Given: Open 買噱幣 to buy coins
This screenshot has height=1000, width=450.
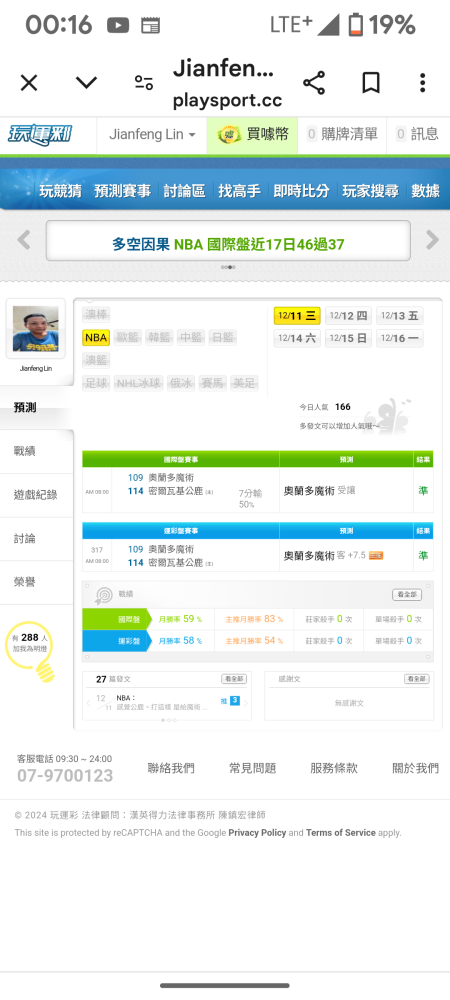Looking at the screenshot, I should click(x=252, y=135).
